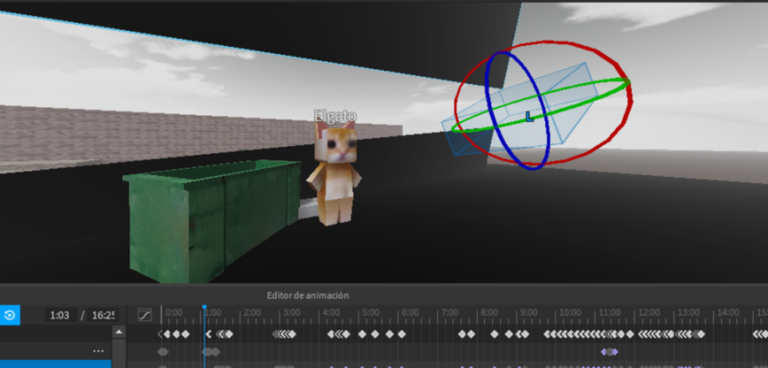Select the first summary keyframe after 5:00
The width and height of the screenshot is (768, 368).
click(362, 334)
